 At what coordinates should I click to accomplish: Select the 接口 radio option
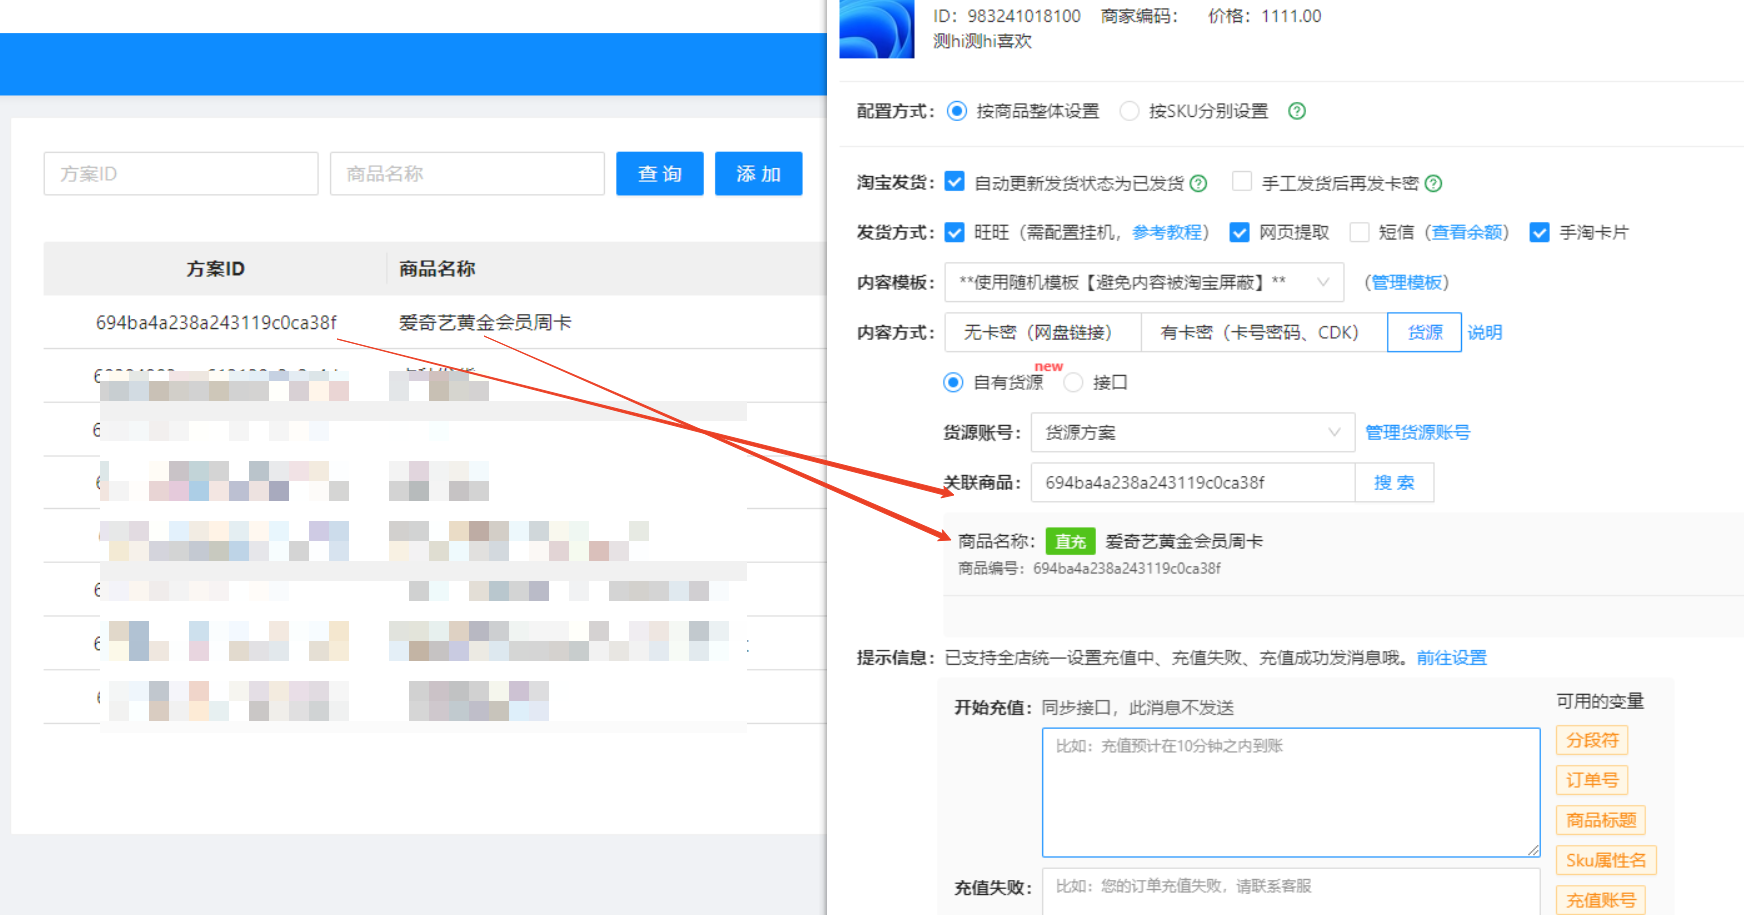(x=1073, y=382)
